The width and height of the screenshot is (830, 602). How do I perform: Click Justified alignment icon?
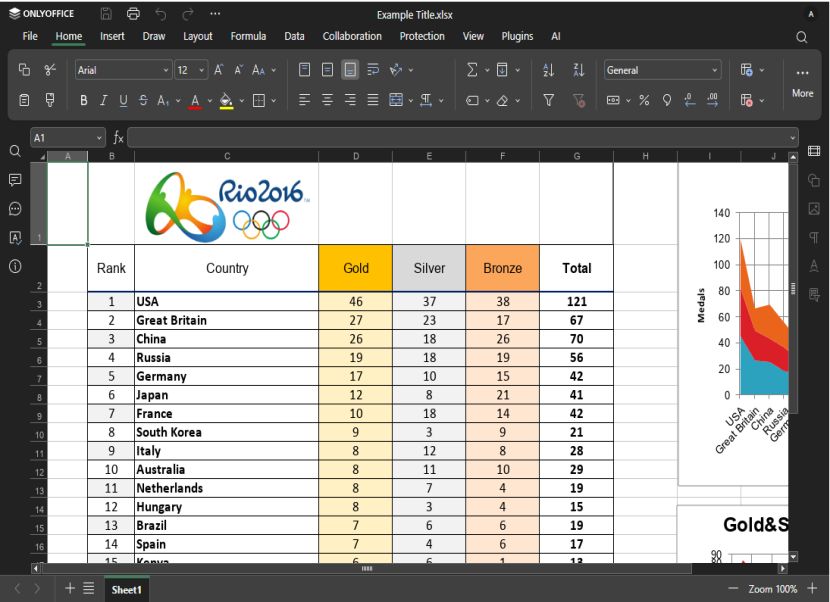[373, 100]
